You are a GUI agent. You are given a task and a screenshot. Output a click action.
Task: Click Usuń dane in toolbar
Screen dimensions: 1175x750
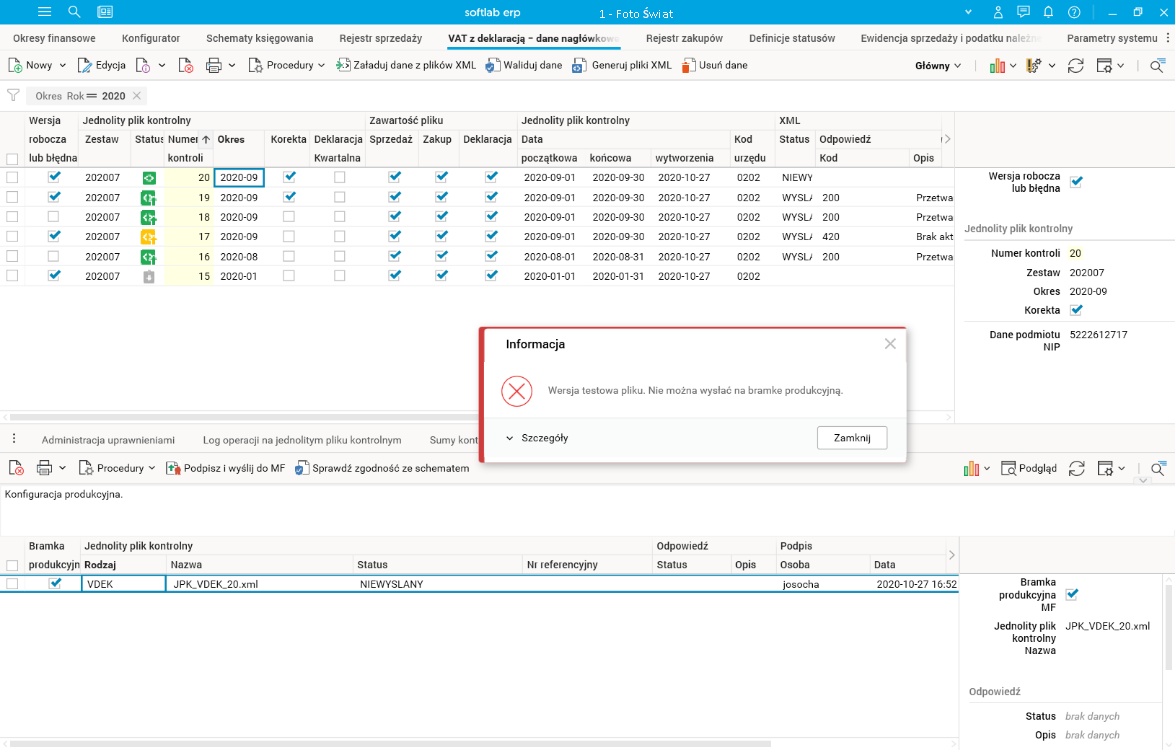714,65
